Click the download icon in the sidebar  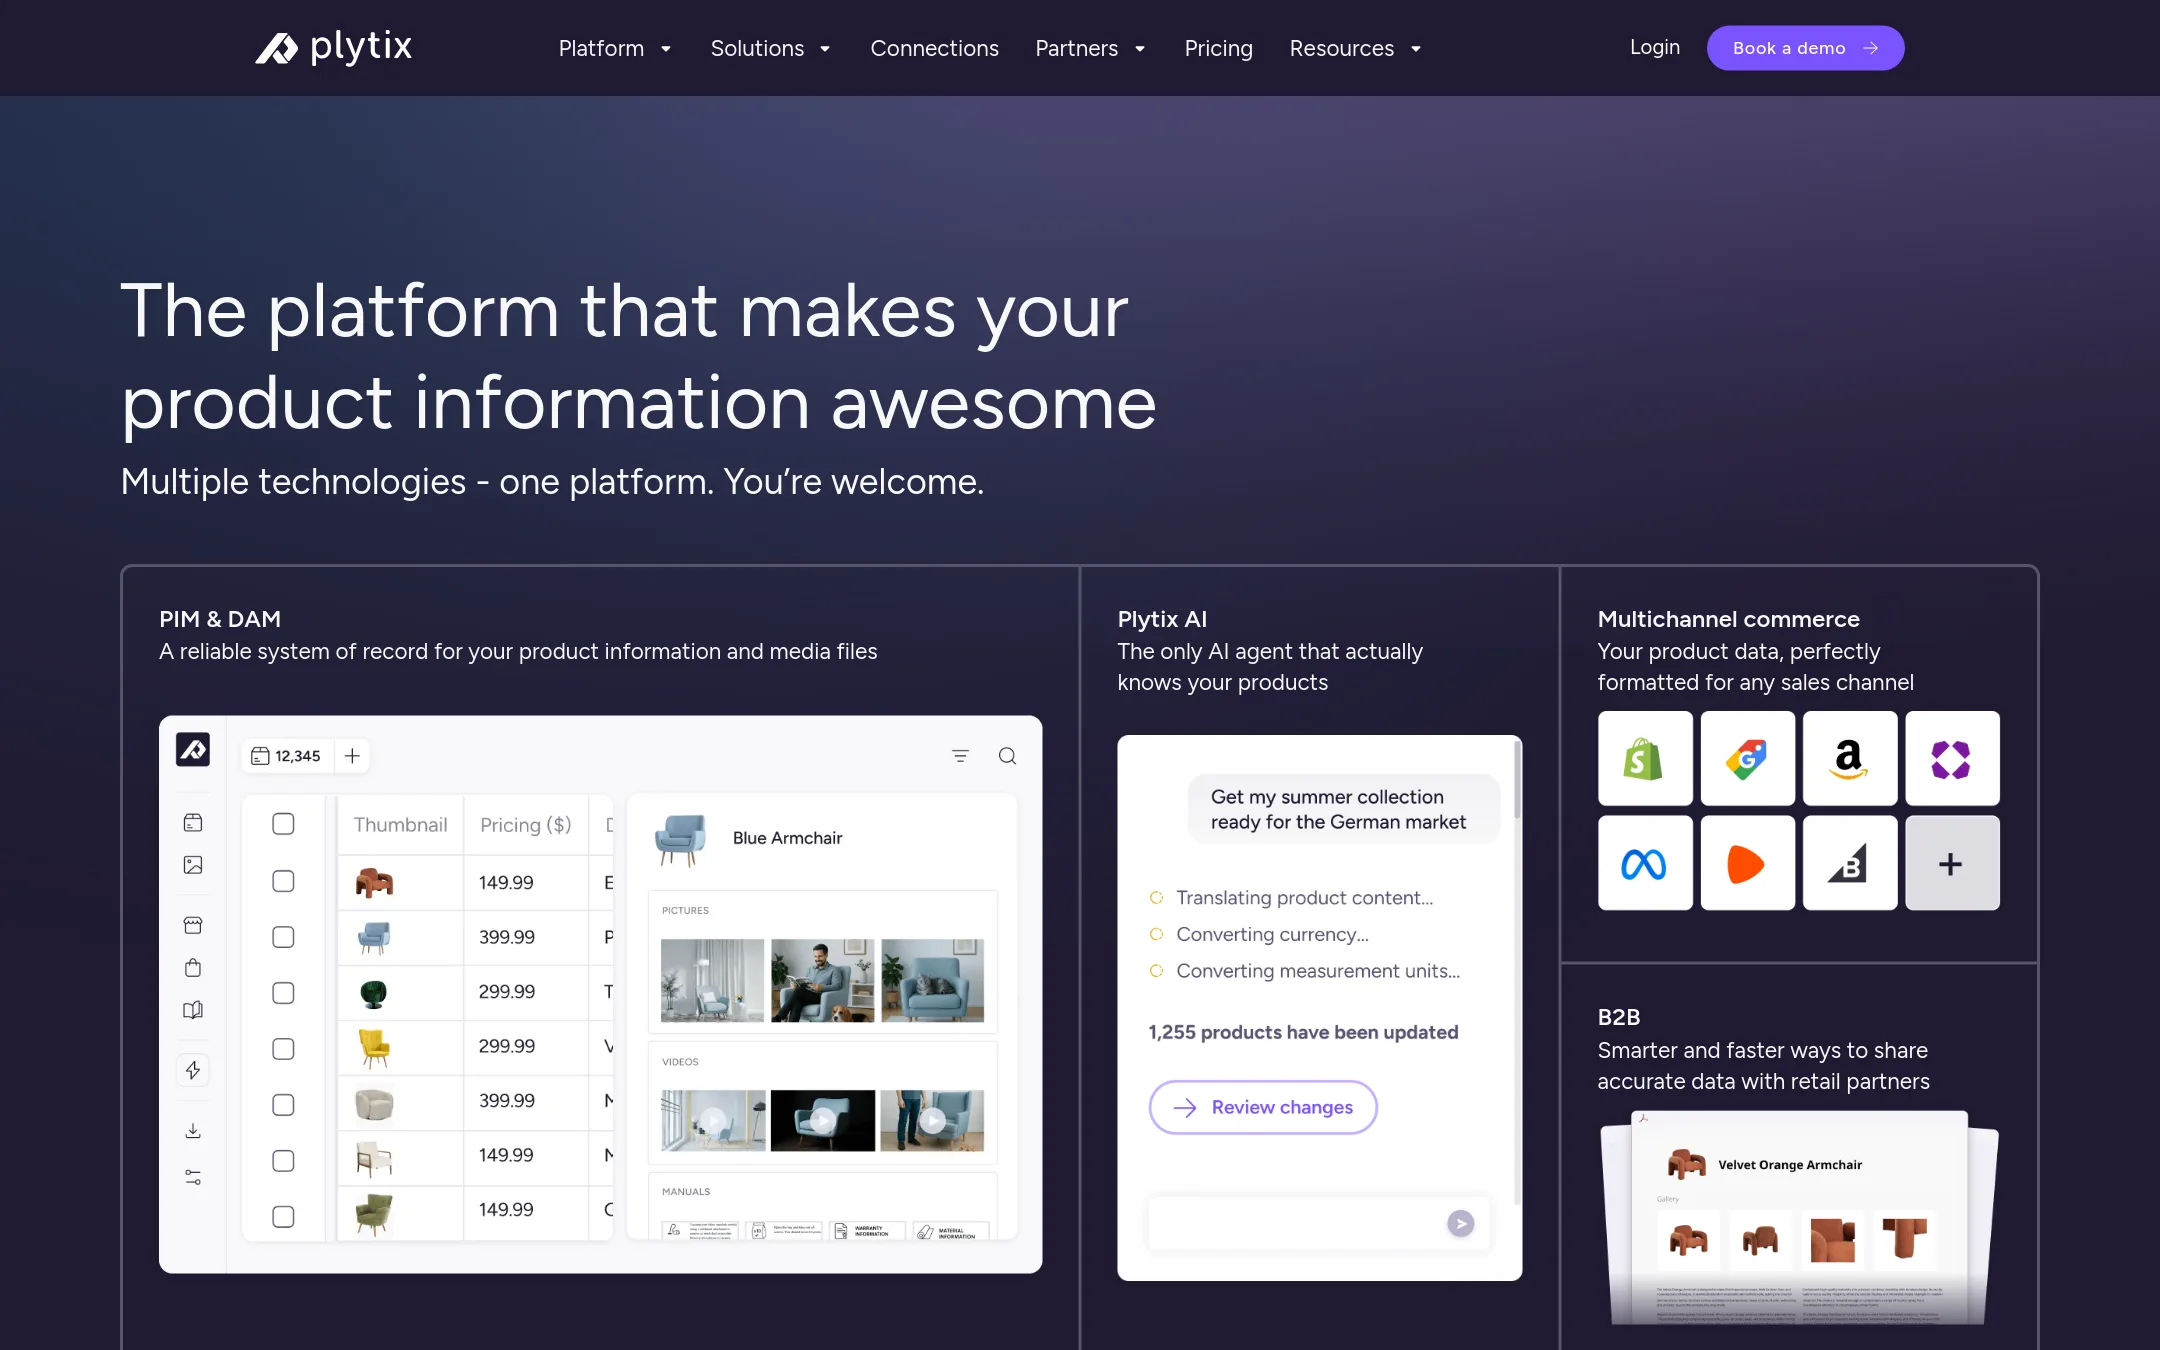pyautogui.click(x=193, y=1131)
